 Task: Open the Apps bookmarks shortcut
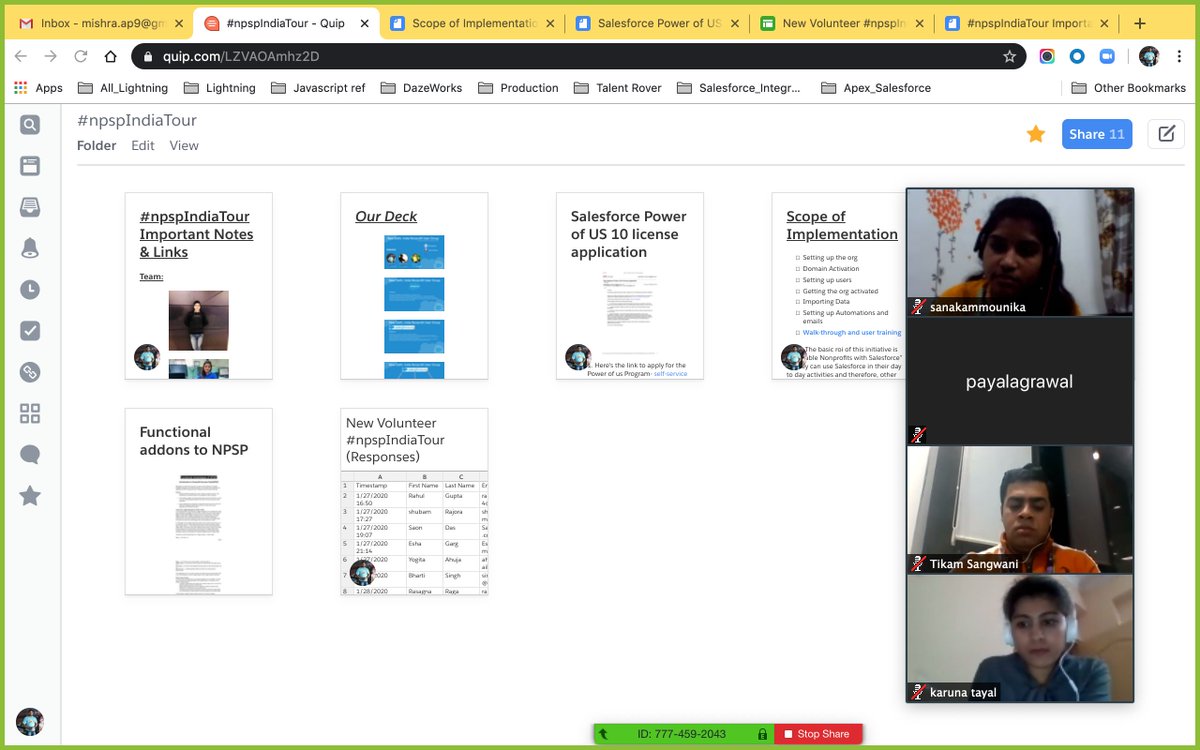(x=39, y=88)
